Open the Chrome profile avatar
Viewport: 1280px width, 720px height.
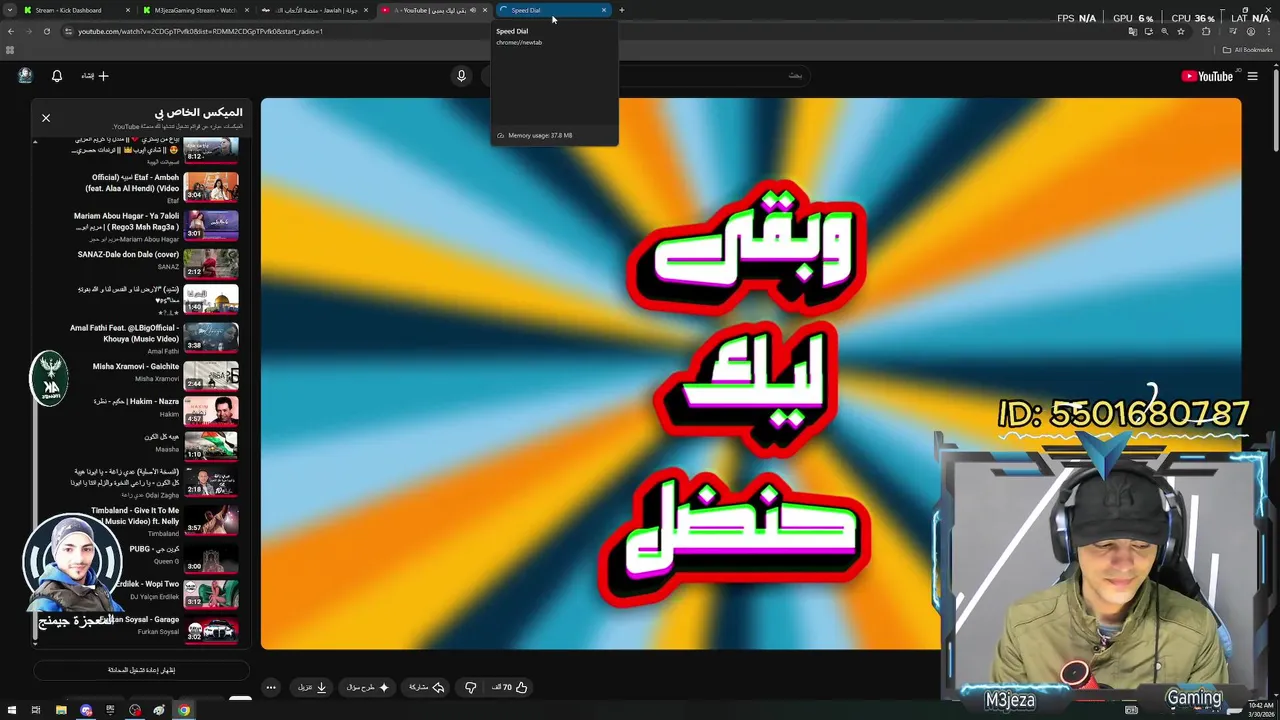pyautogui.click(x=1250, y=31)
